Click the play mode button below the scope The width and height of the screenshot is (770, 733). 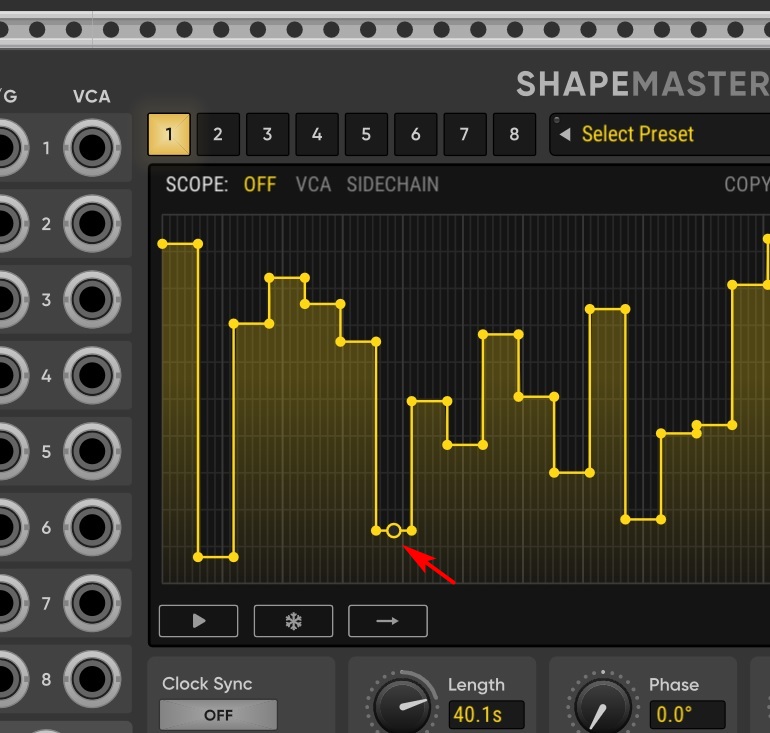pyautogui.click(x=198, y=621)
